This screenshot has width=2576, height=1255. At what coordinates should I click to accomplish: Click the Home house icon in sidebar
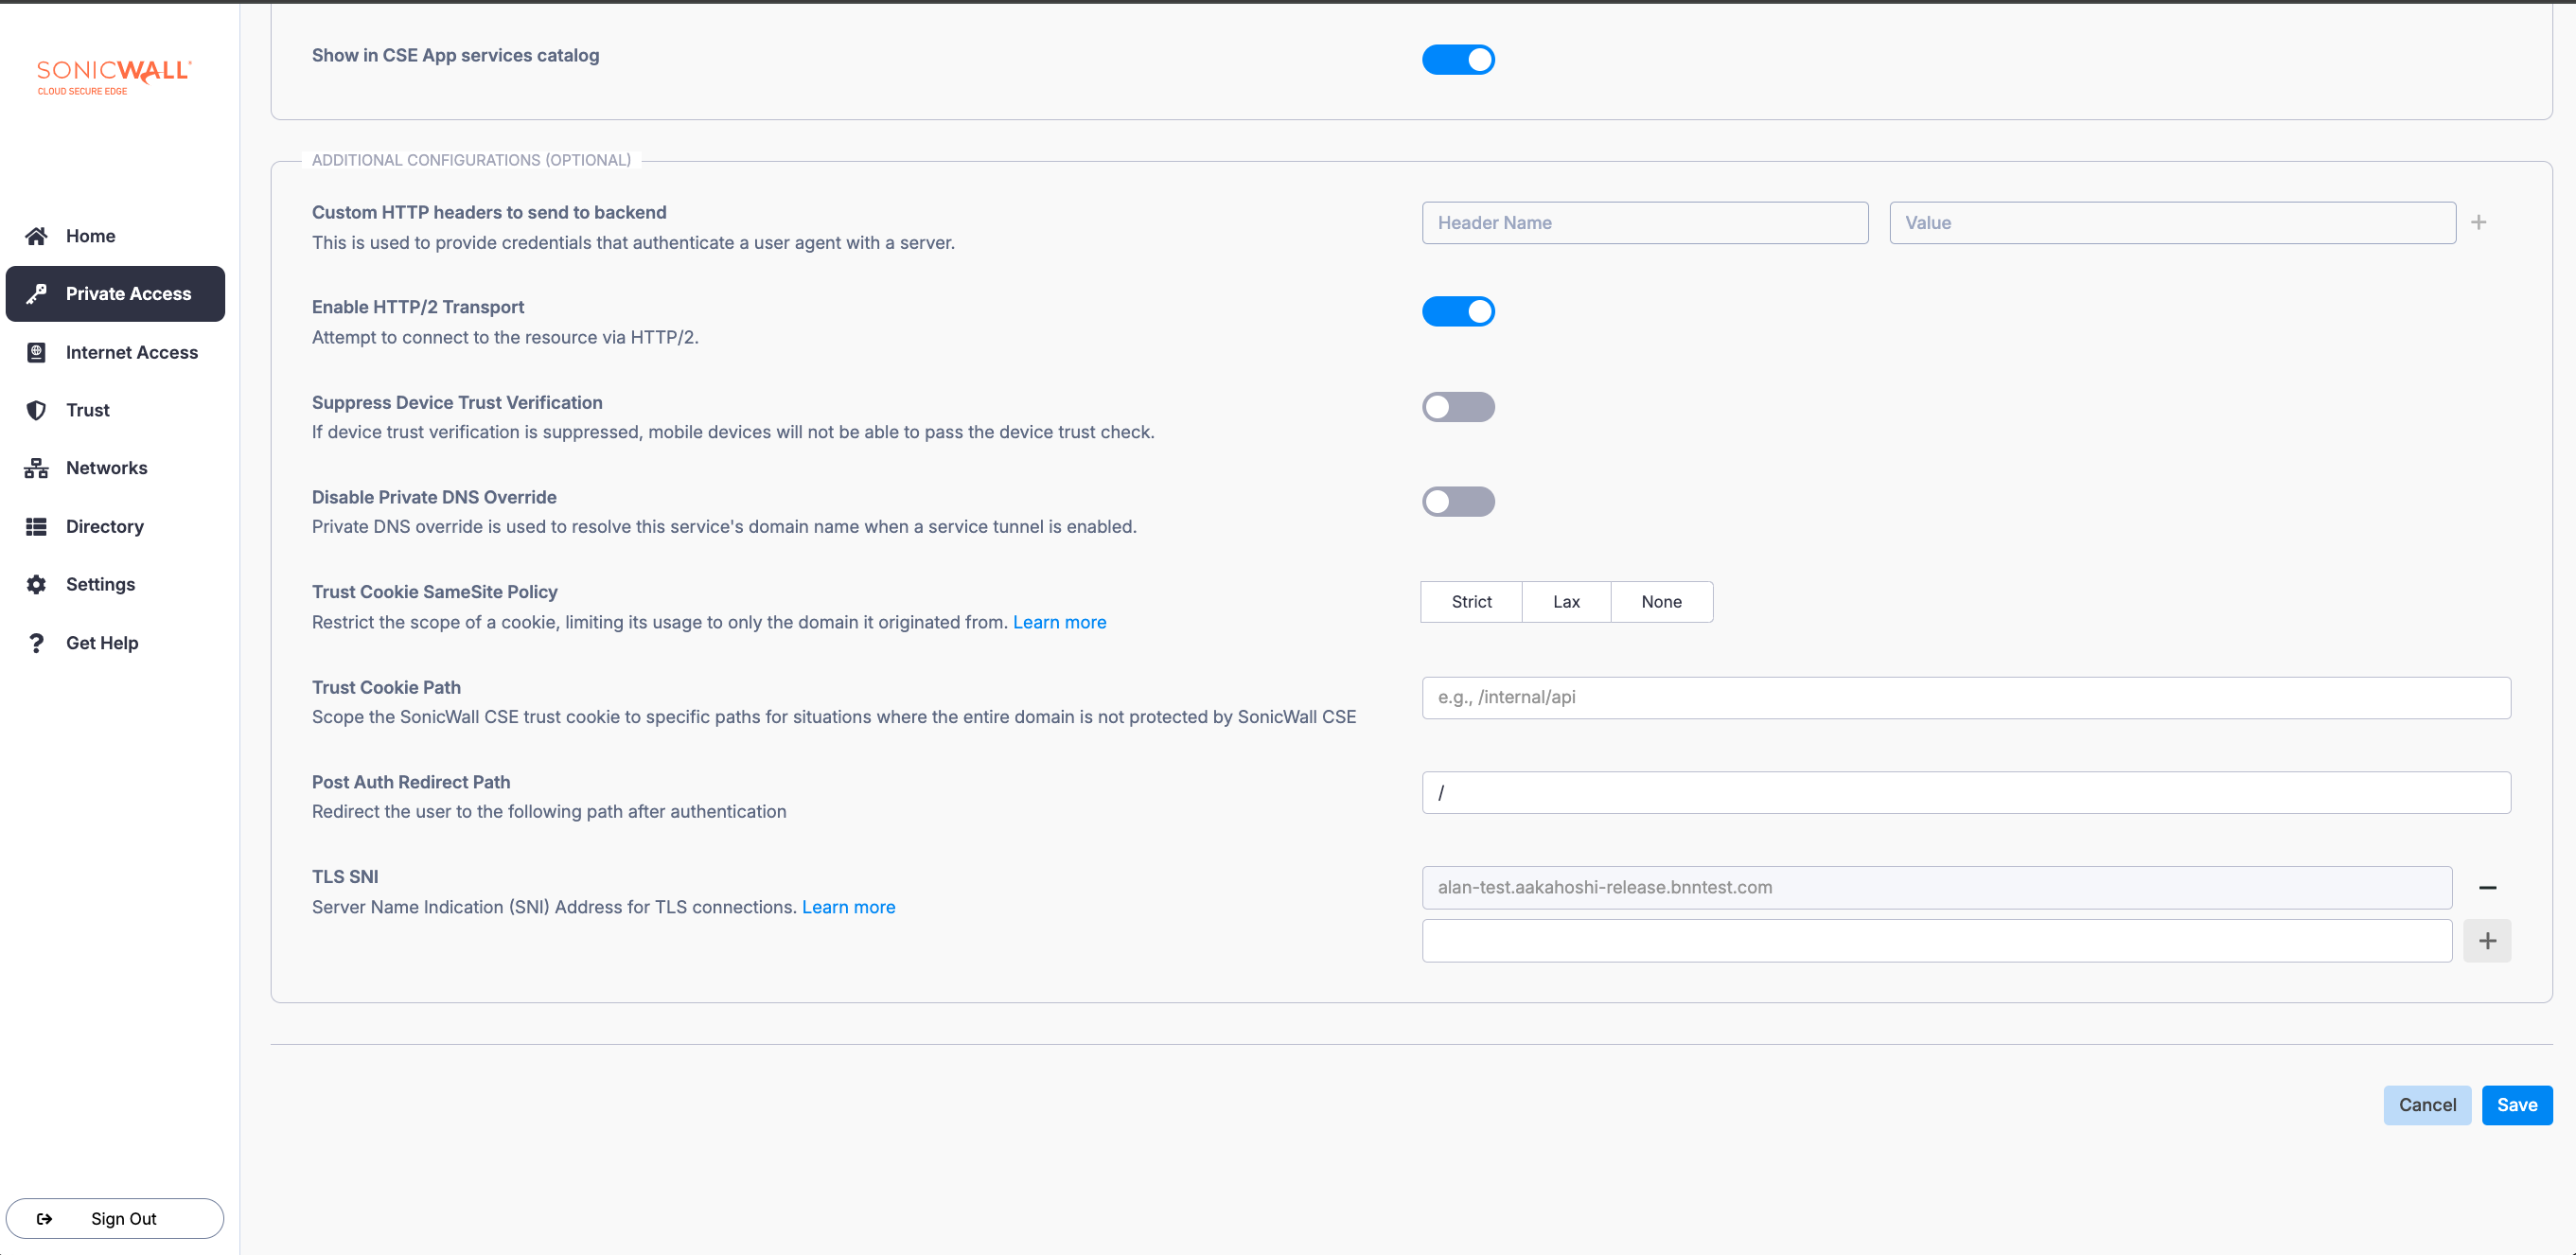point(36,236)
